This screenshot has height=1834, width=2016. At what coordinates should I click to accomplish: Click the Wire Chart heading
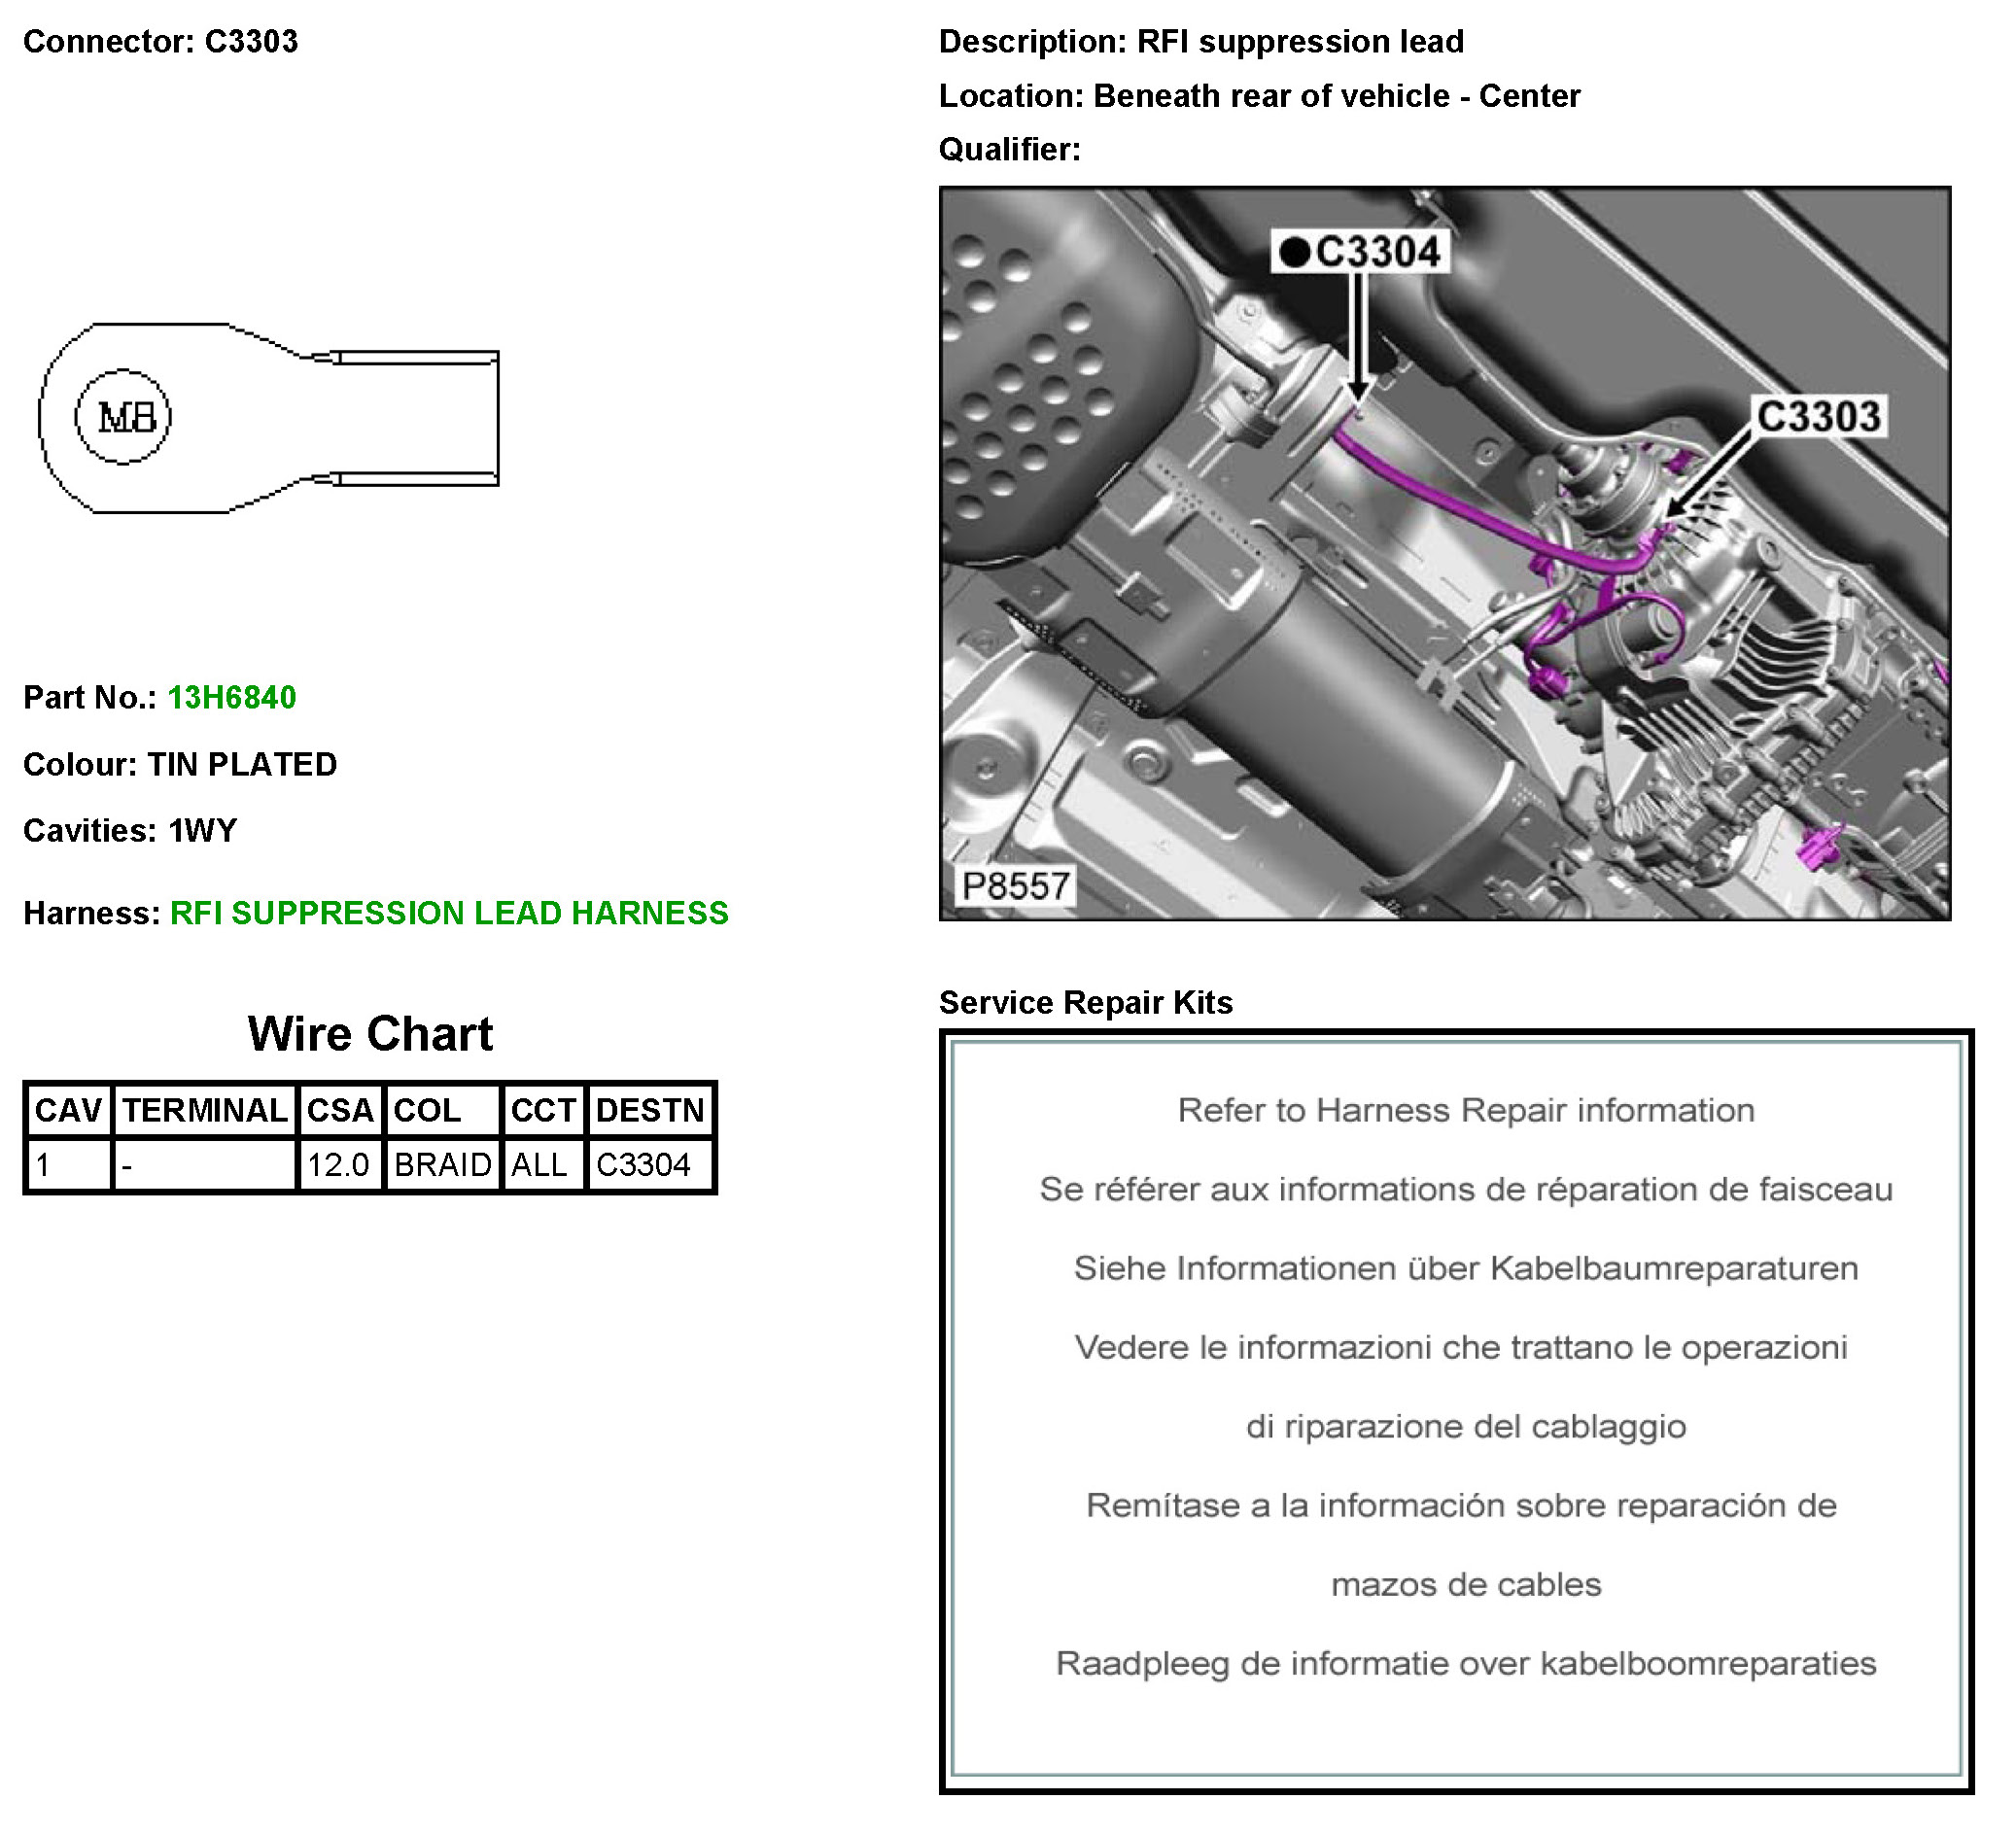click(370, 1034)
